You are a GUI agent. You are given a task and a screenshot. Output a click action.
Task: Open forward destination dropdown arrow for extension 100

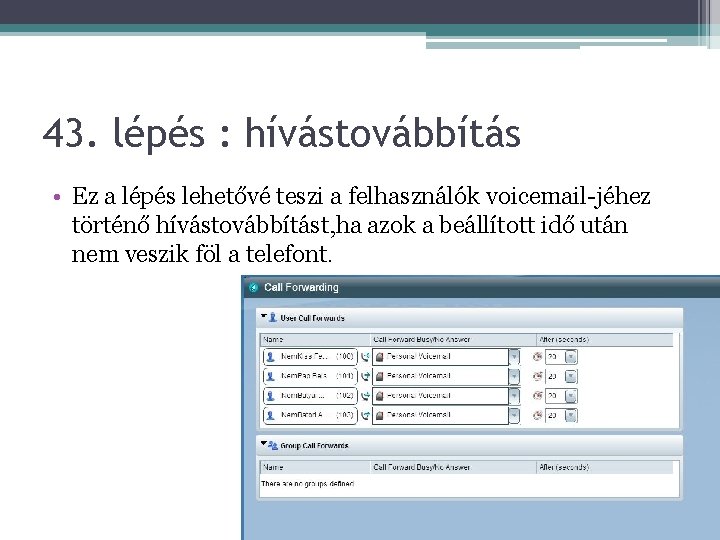[x=514, y=357]
